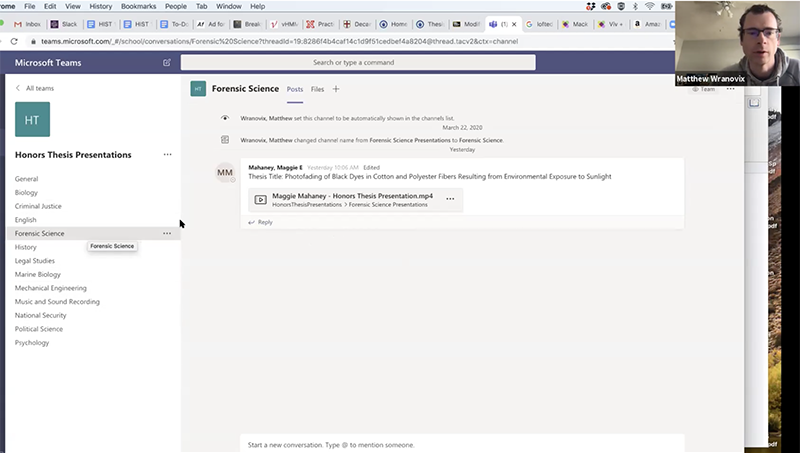
Task: Open the Psychology channel
Action: click(32, 342)
